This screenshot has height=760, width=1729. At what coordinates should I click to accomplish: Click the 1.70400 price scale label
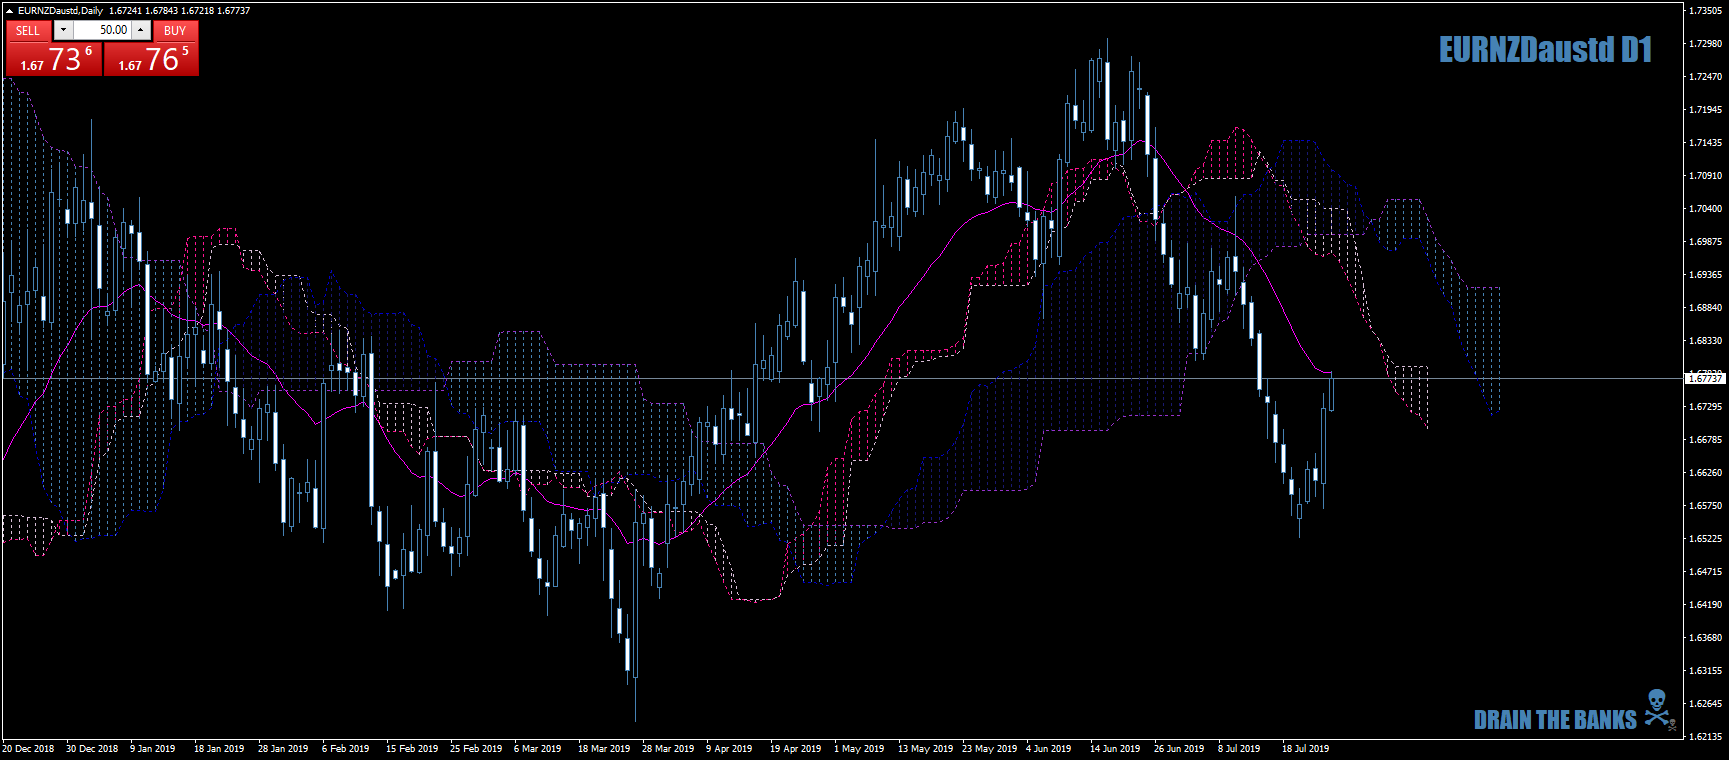pos(1706,208)
